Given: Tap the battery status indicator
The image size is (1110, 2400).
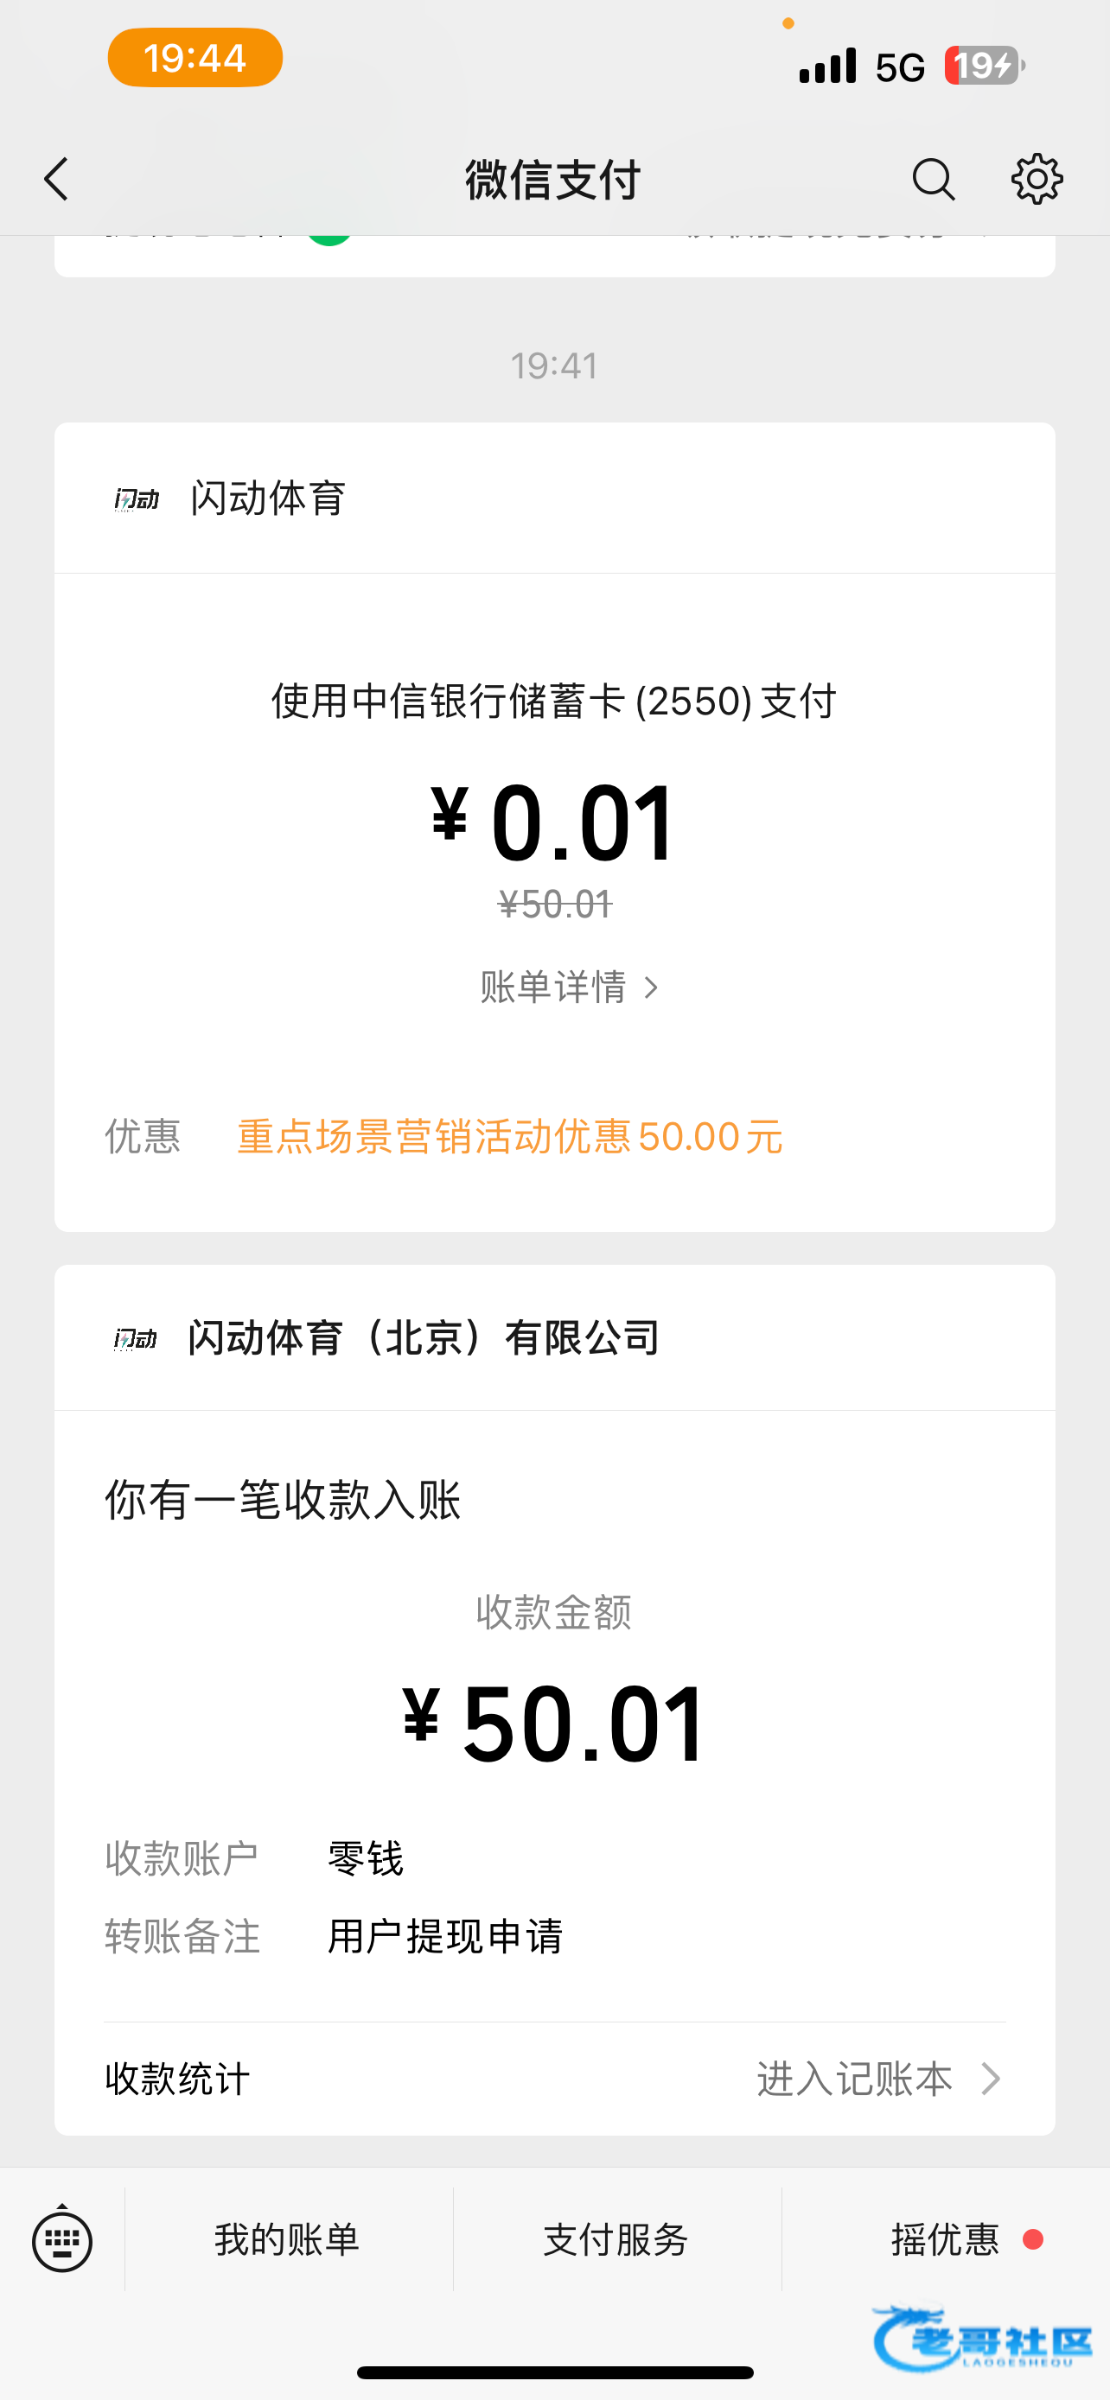Looking at the screenshot, I should click(x=984, y=66).
